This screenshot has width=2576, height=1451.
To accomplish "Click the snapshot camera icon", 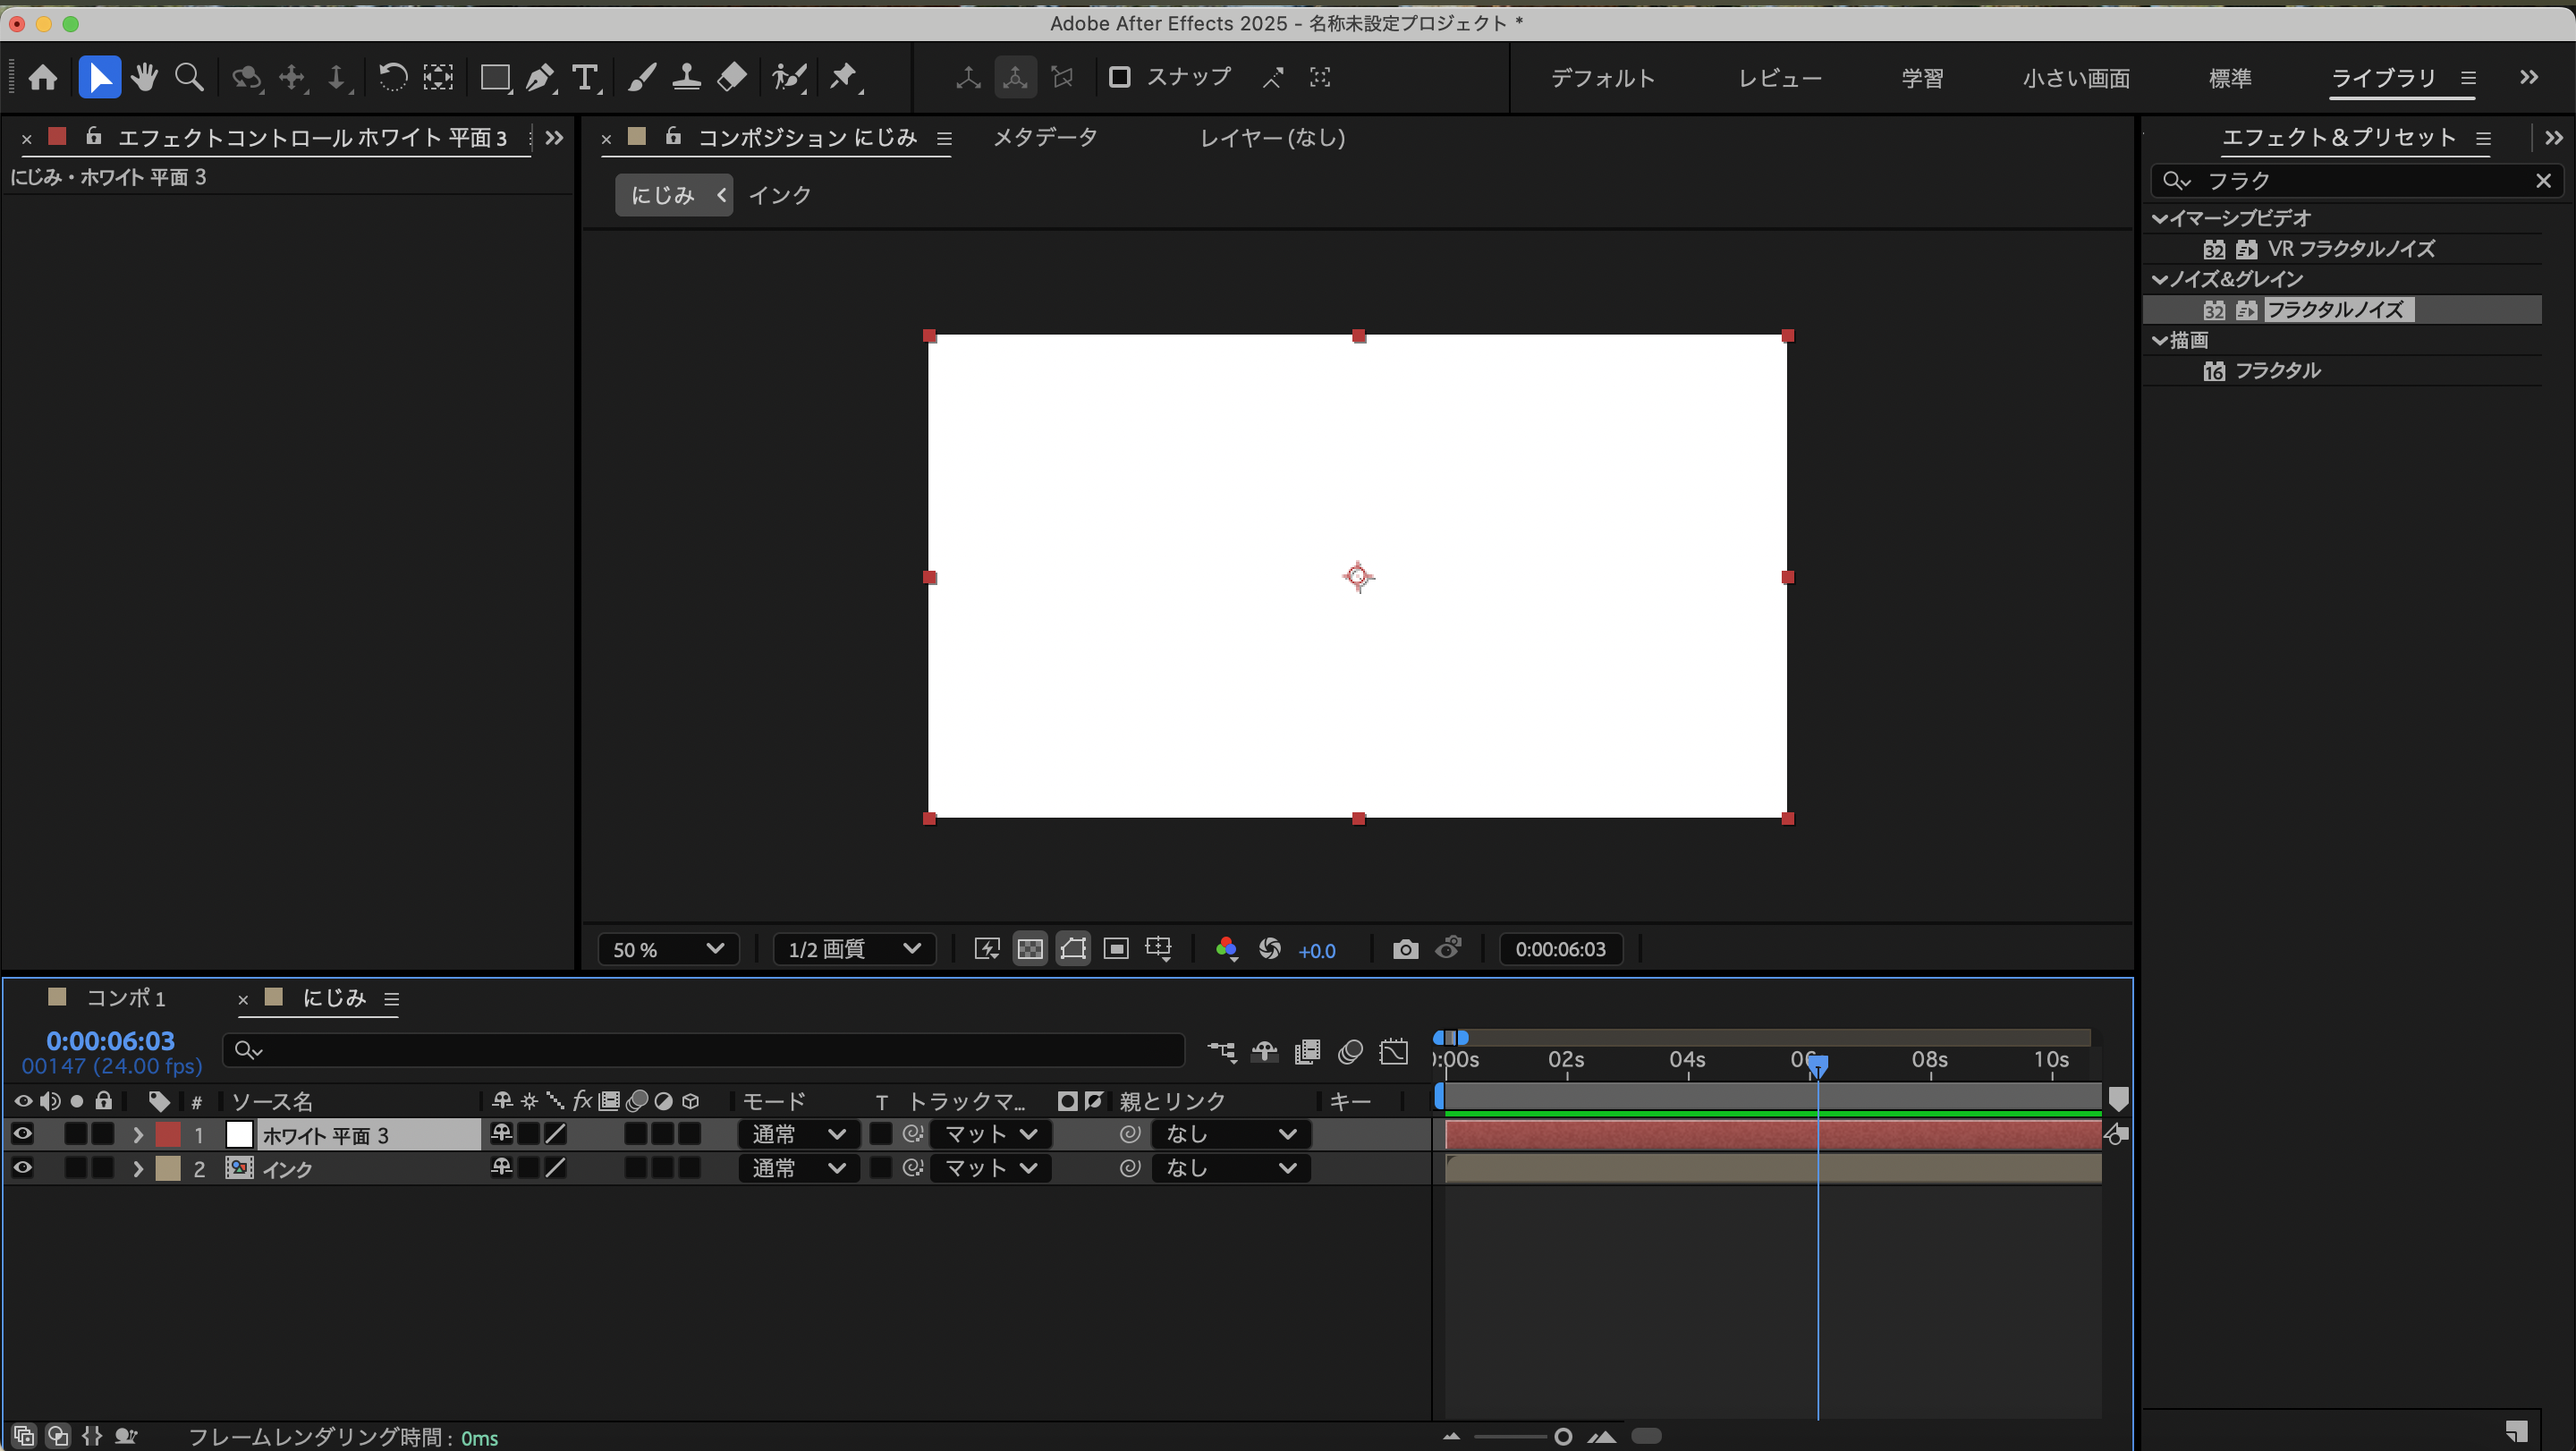I will click(x=1405, y=949).
